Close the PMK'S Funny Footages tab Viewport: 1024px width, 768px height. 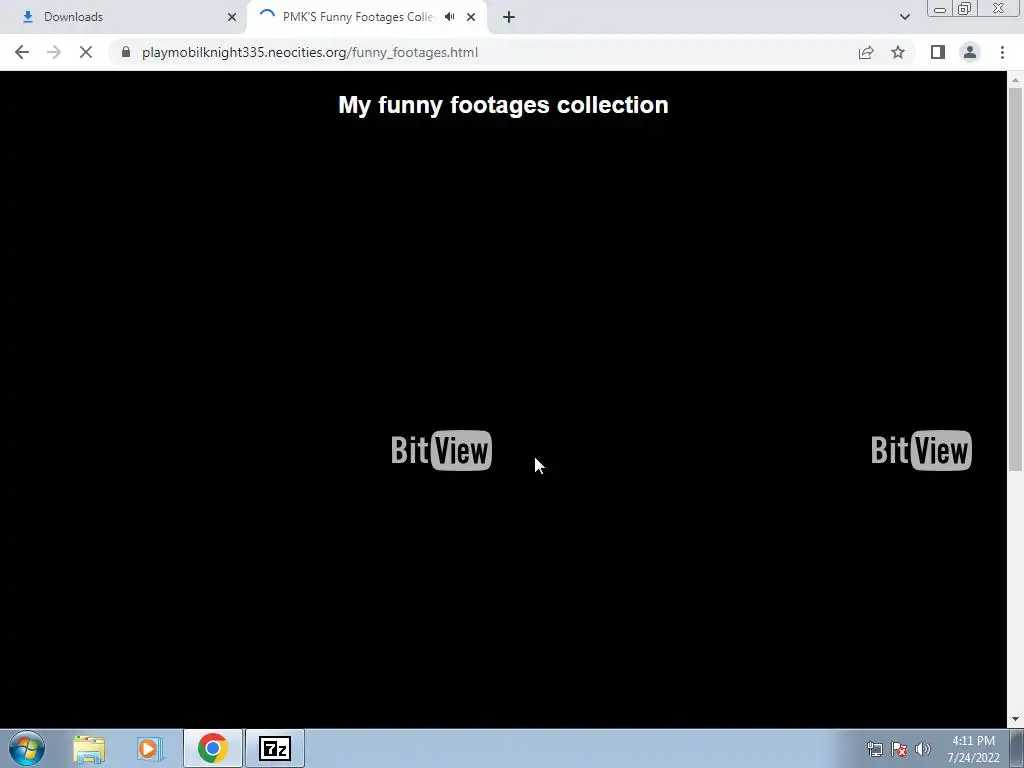tap(471, 17)
